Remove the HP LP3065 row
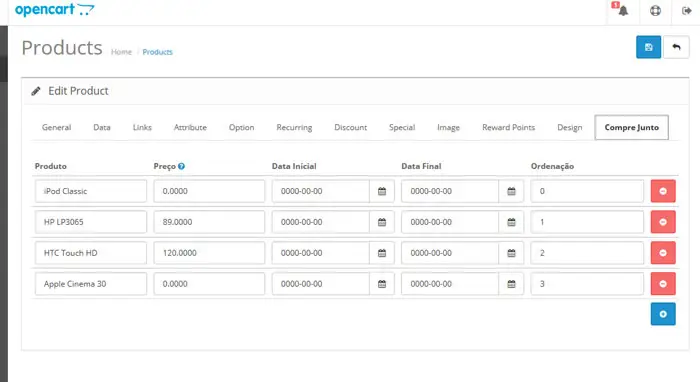700x382 pixels. tap(663, 222)
